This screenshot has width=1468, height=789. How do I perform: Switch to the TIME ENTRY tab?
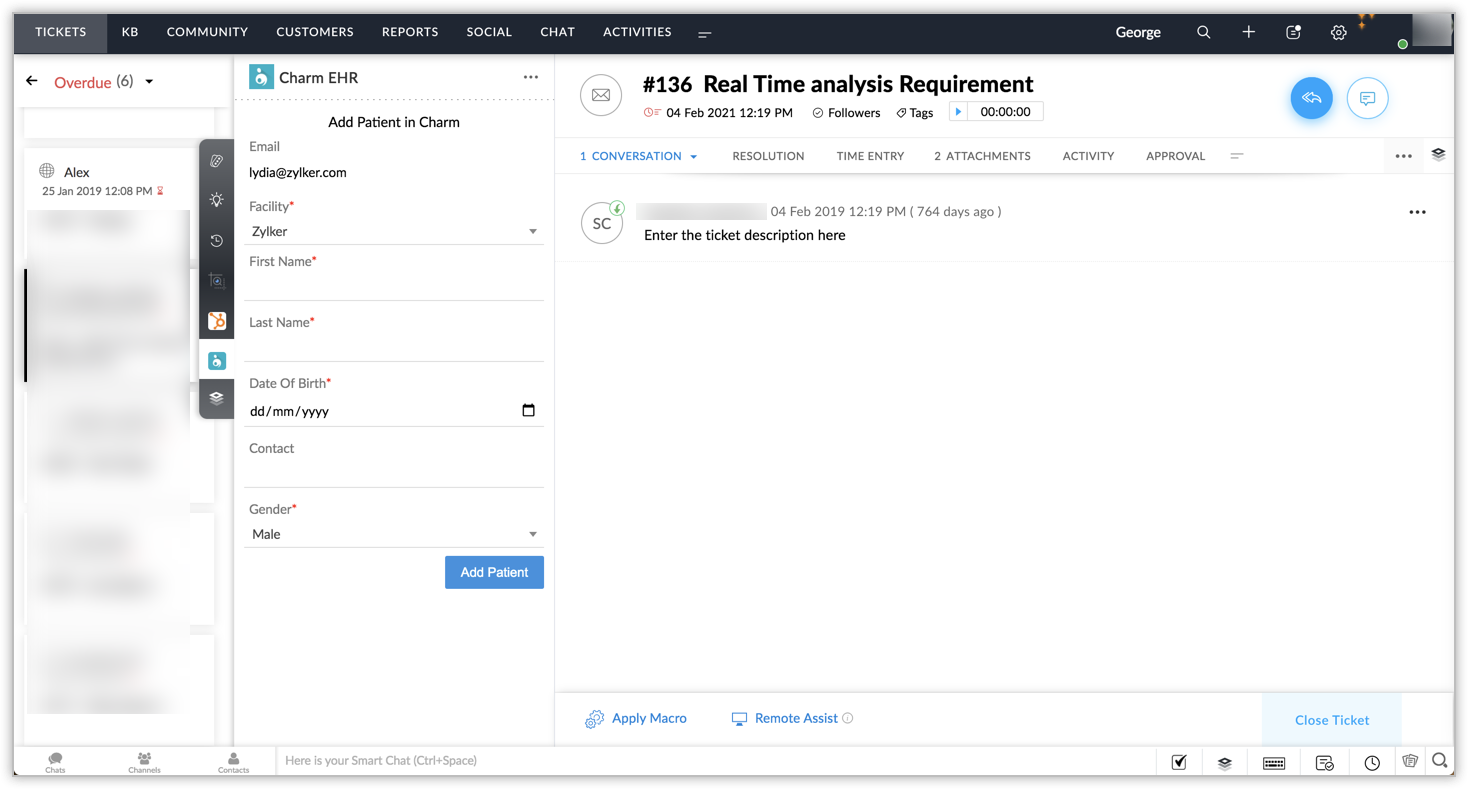(x=870, y=156)
